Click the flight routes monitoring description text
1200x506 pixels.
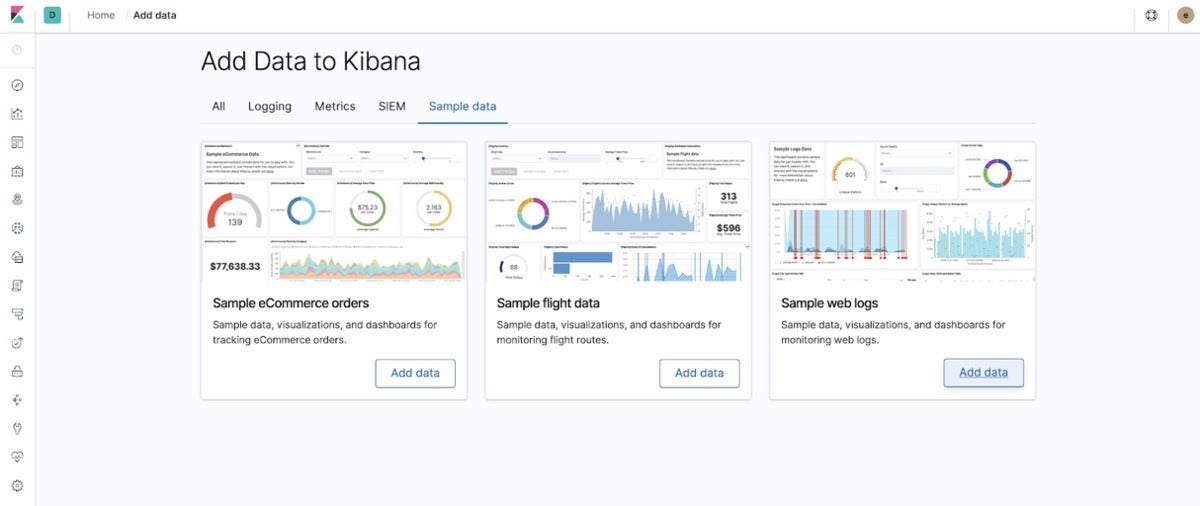click(609, 332)
